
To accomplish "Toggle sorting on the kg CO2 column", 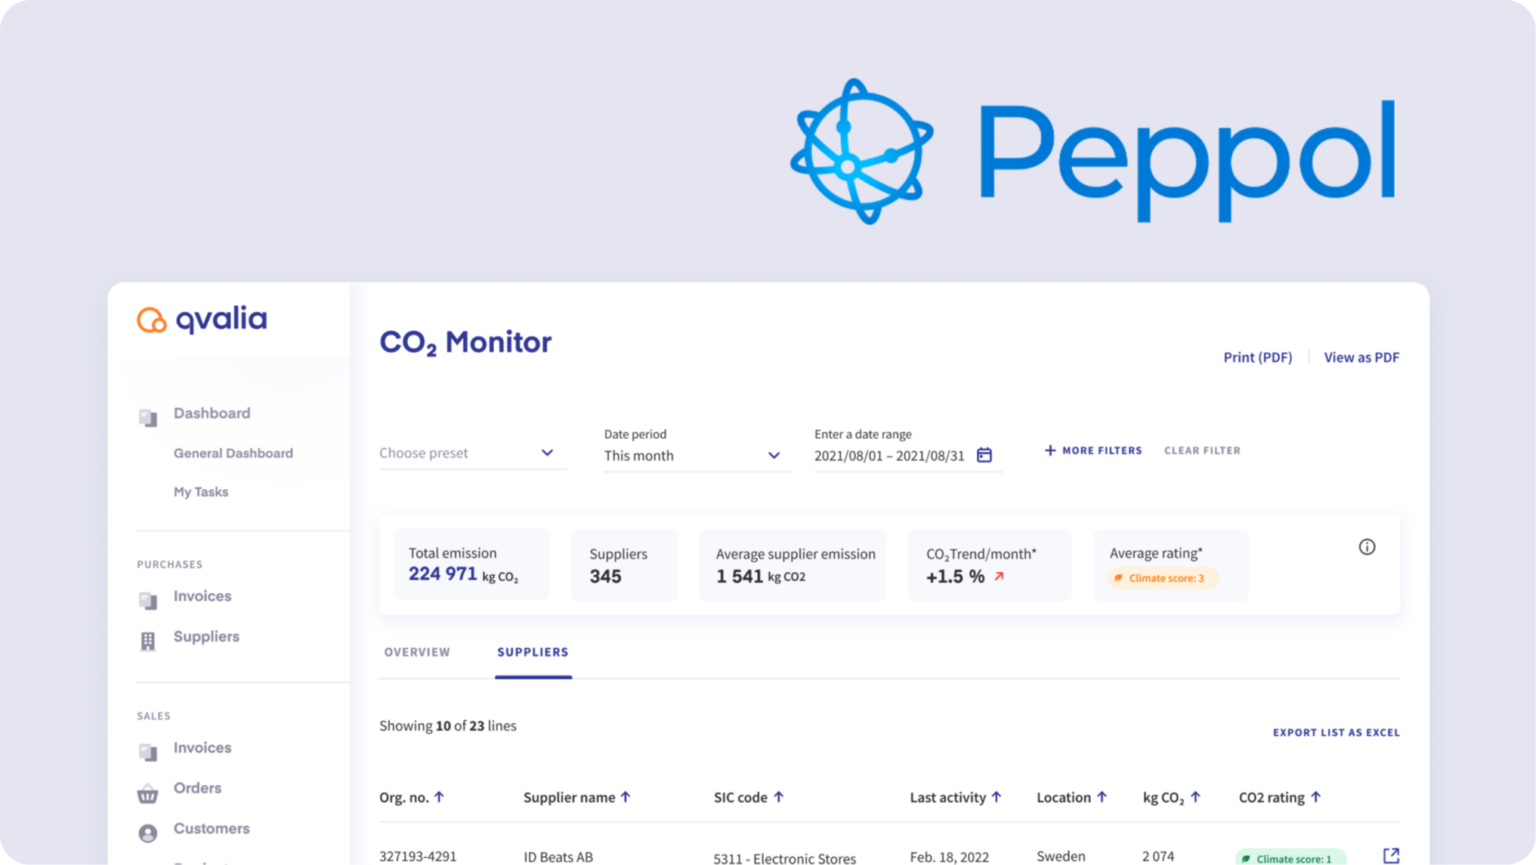I will pos(1195,797).
